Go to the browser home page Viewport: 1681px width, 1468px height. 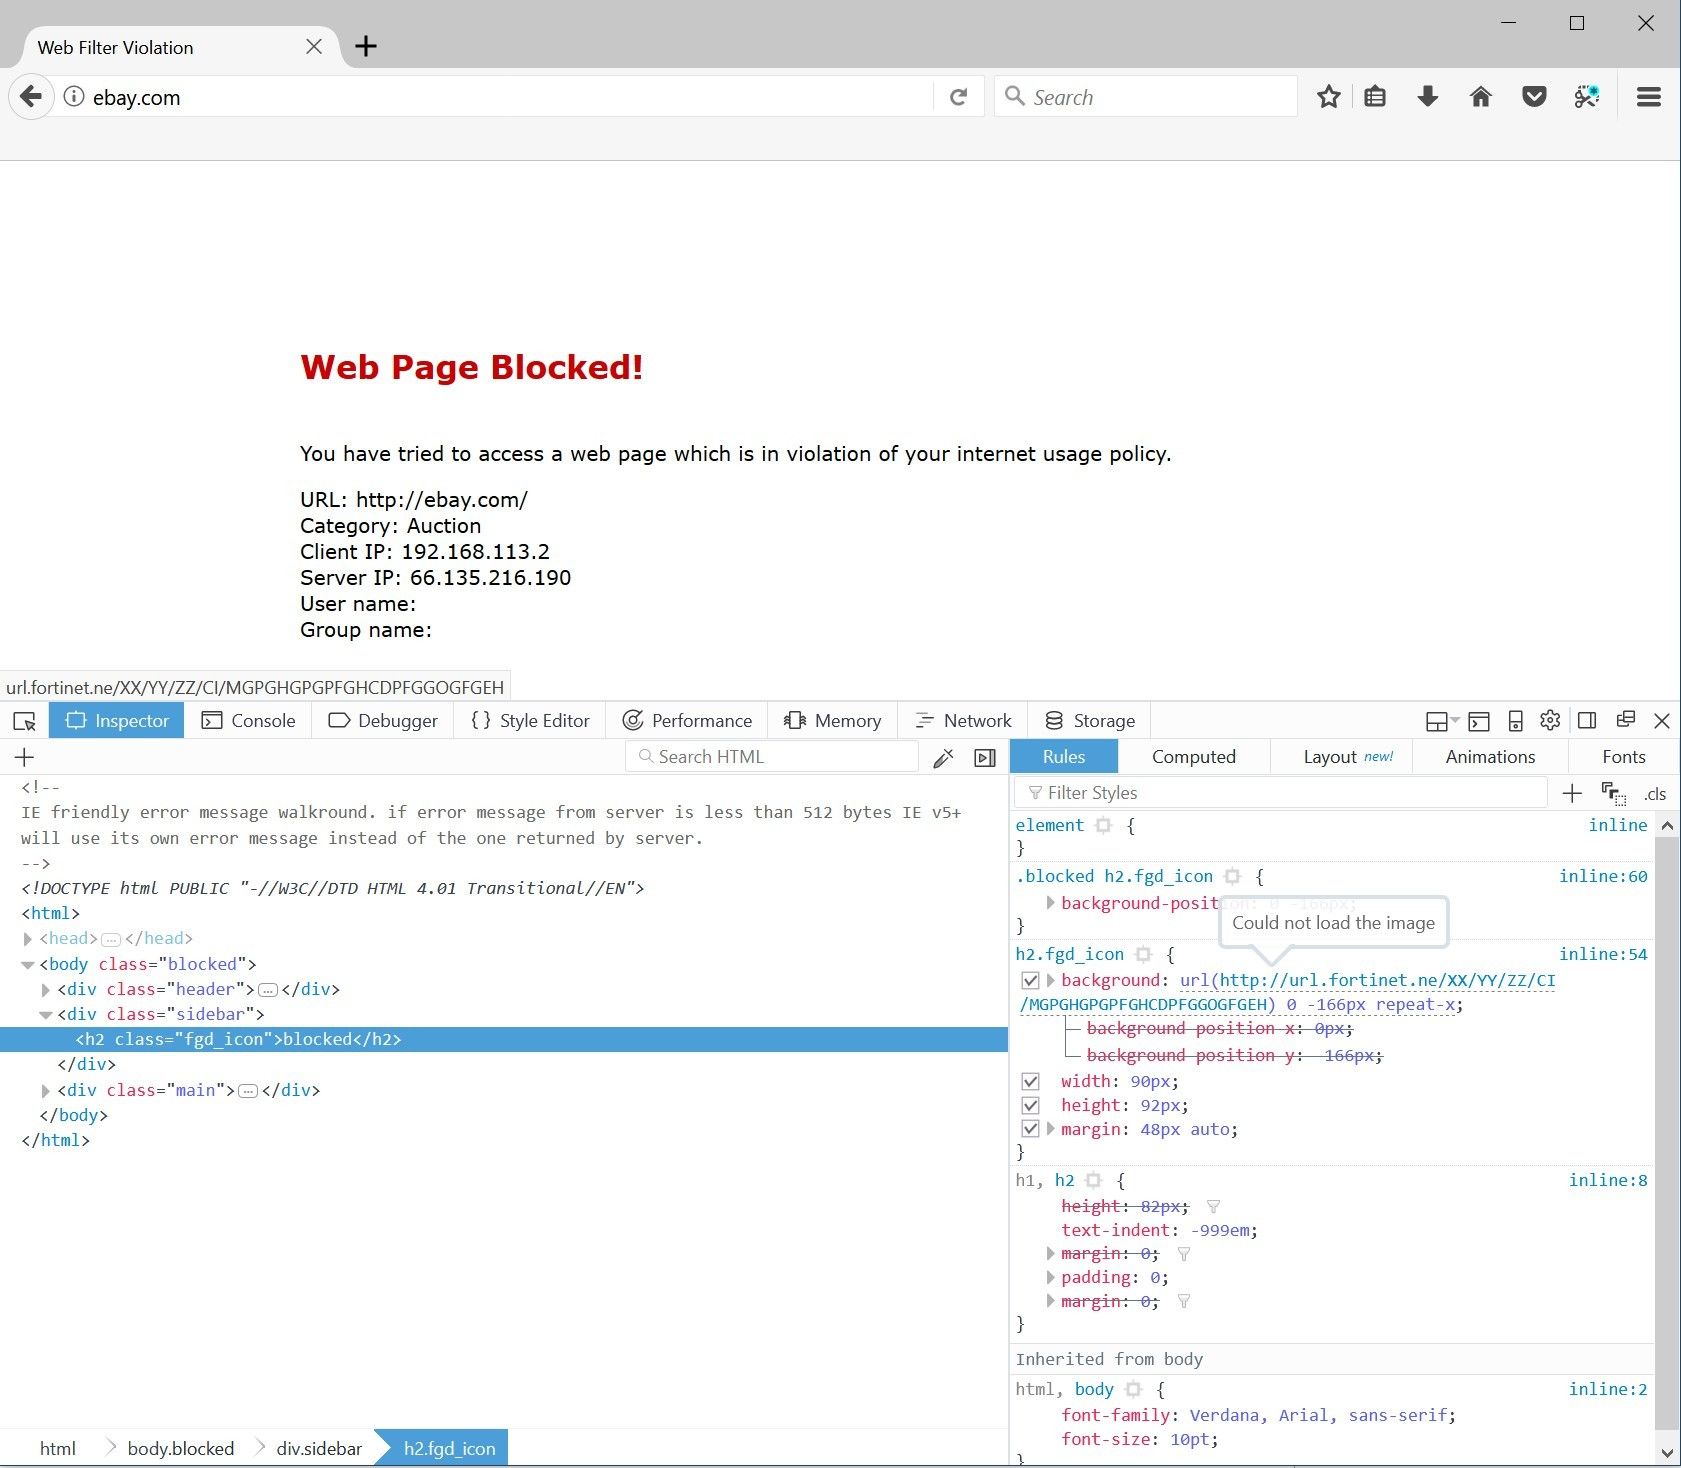click(1481, 97)
